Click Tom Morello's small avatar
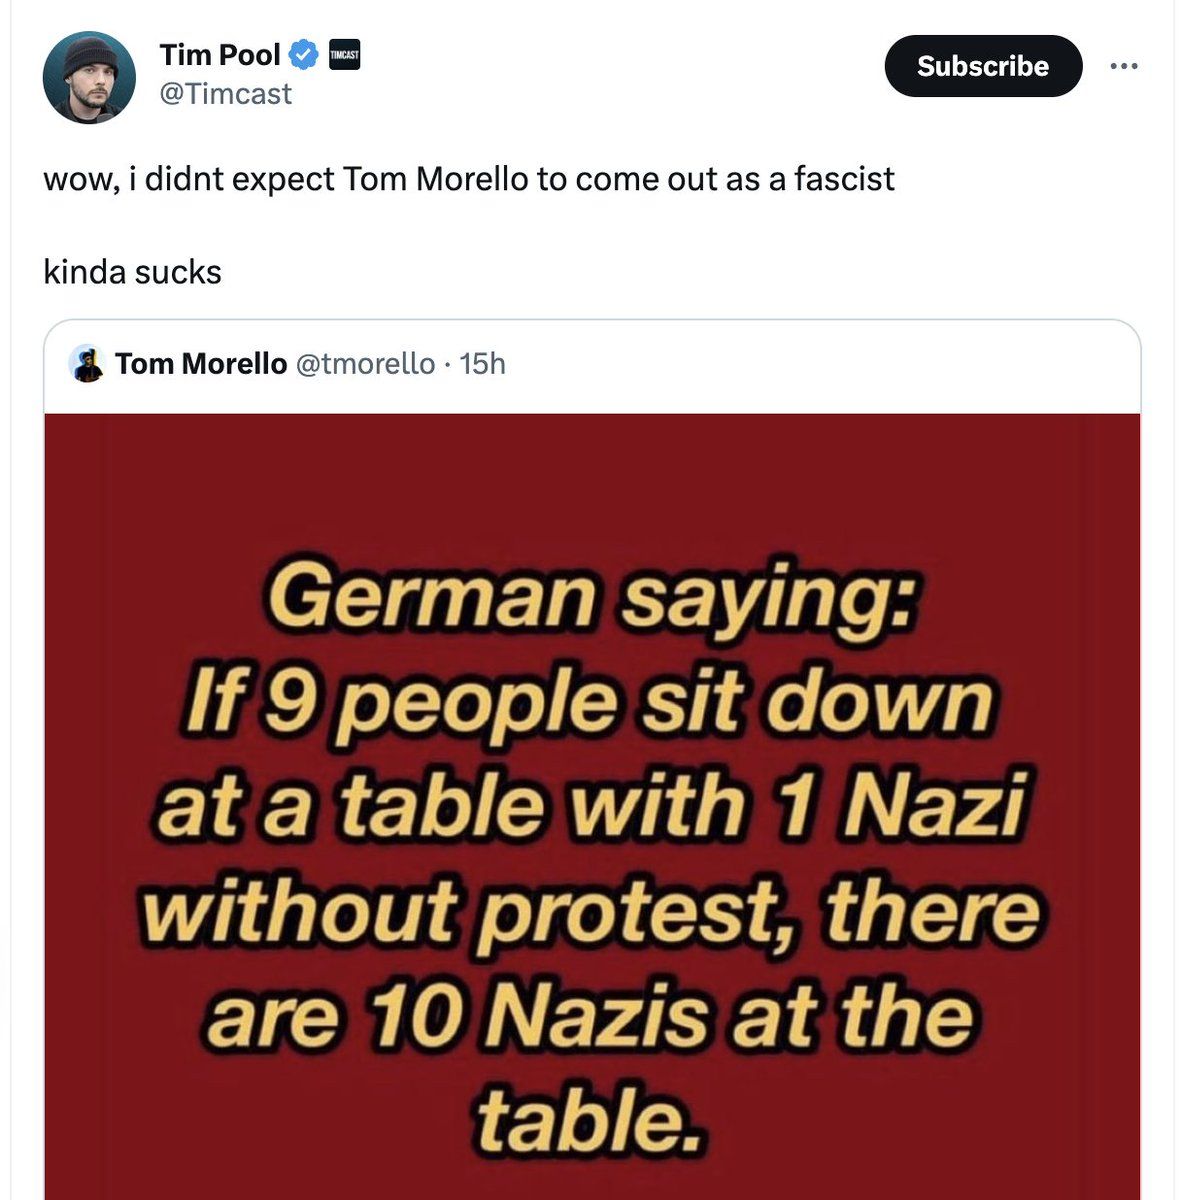This screenshot has width=1181, height=1200. point(88,364)
